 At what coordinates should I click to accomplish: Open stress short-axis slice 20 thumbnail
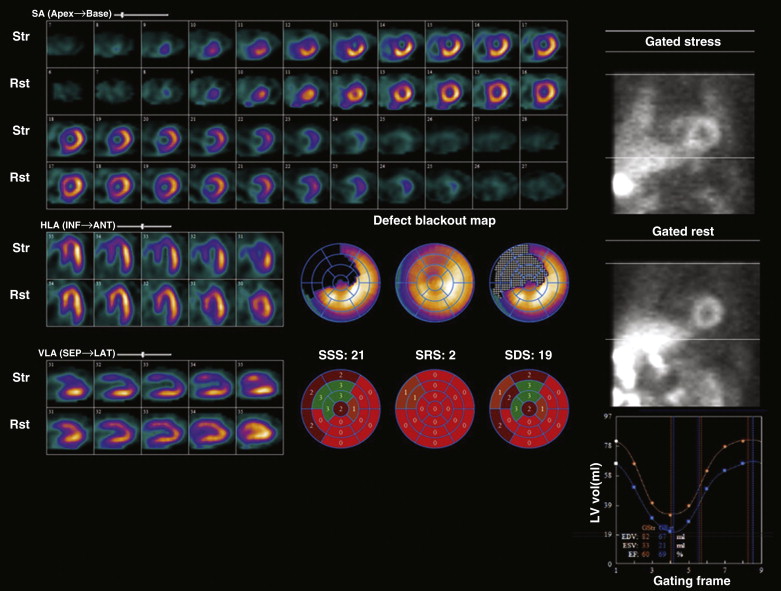(164, 137)
